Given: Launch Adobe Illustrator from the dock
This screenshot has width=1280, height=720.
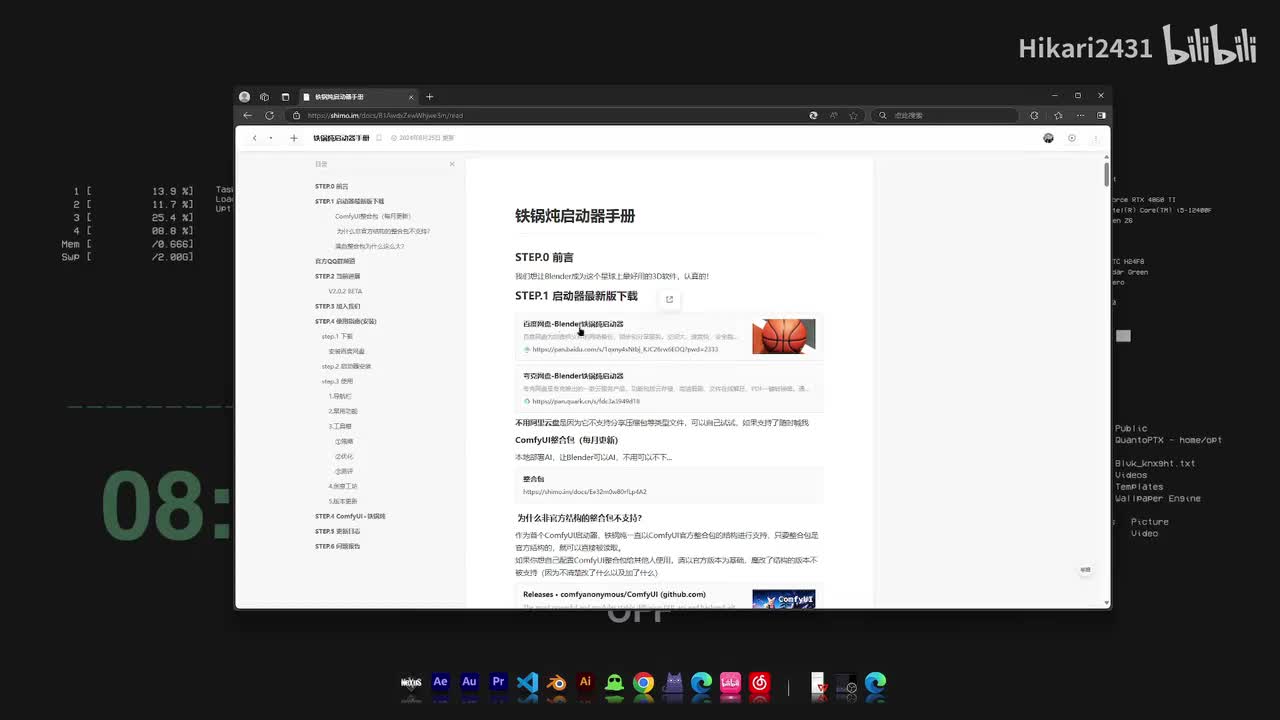Looking at the screenshot, I should pos(586,683).
